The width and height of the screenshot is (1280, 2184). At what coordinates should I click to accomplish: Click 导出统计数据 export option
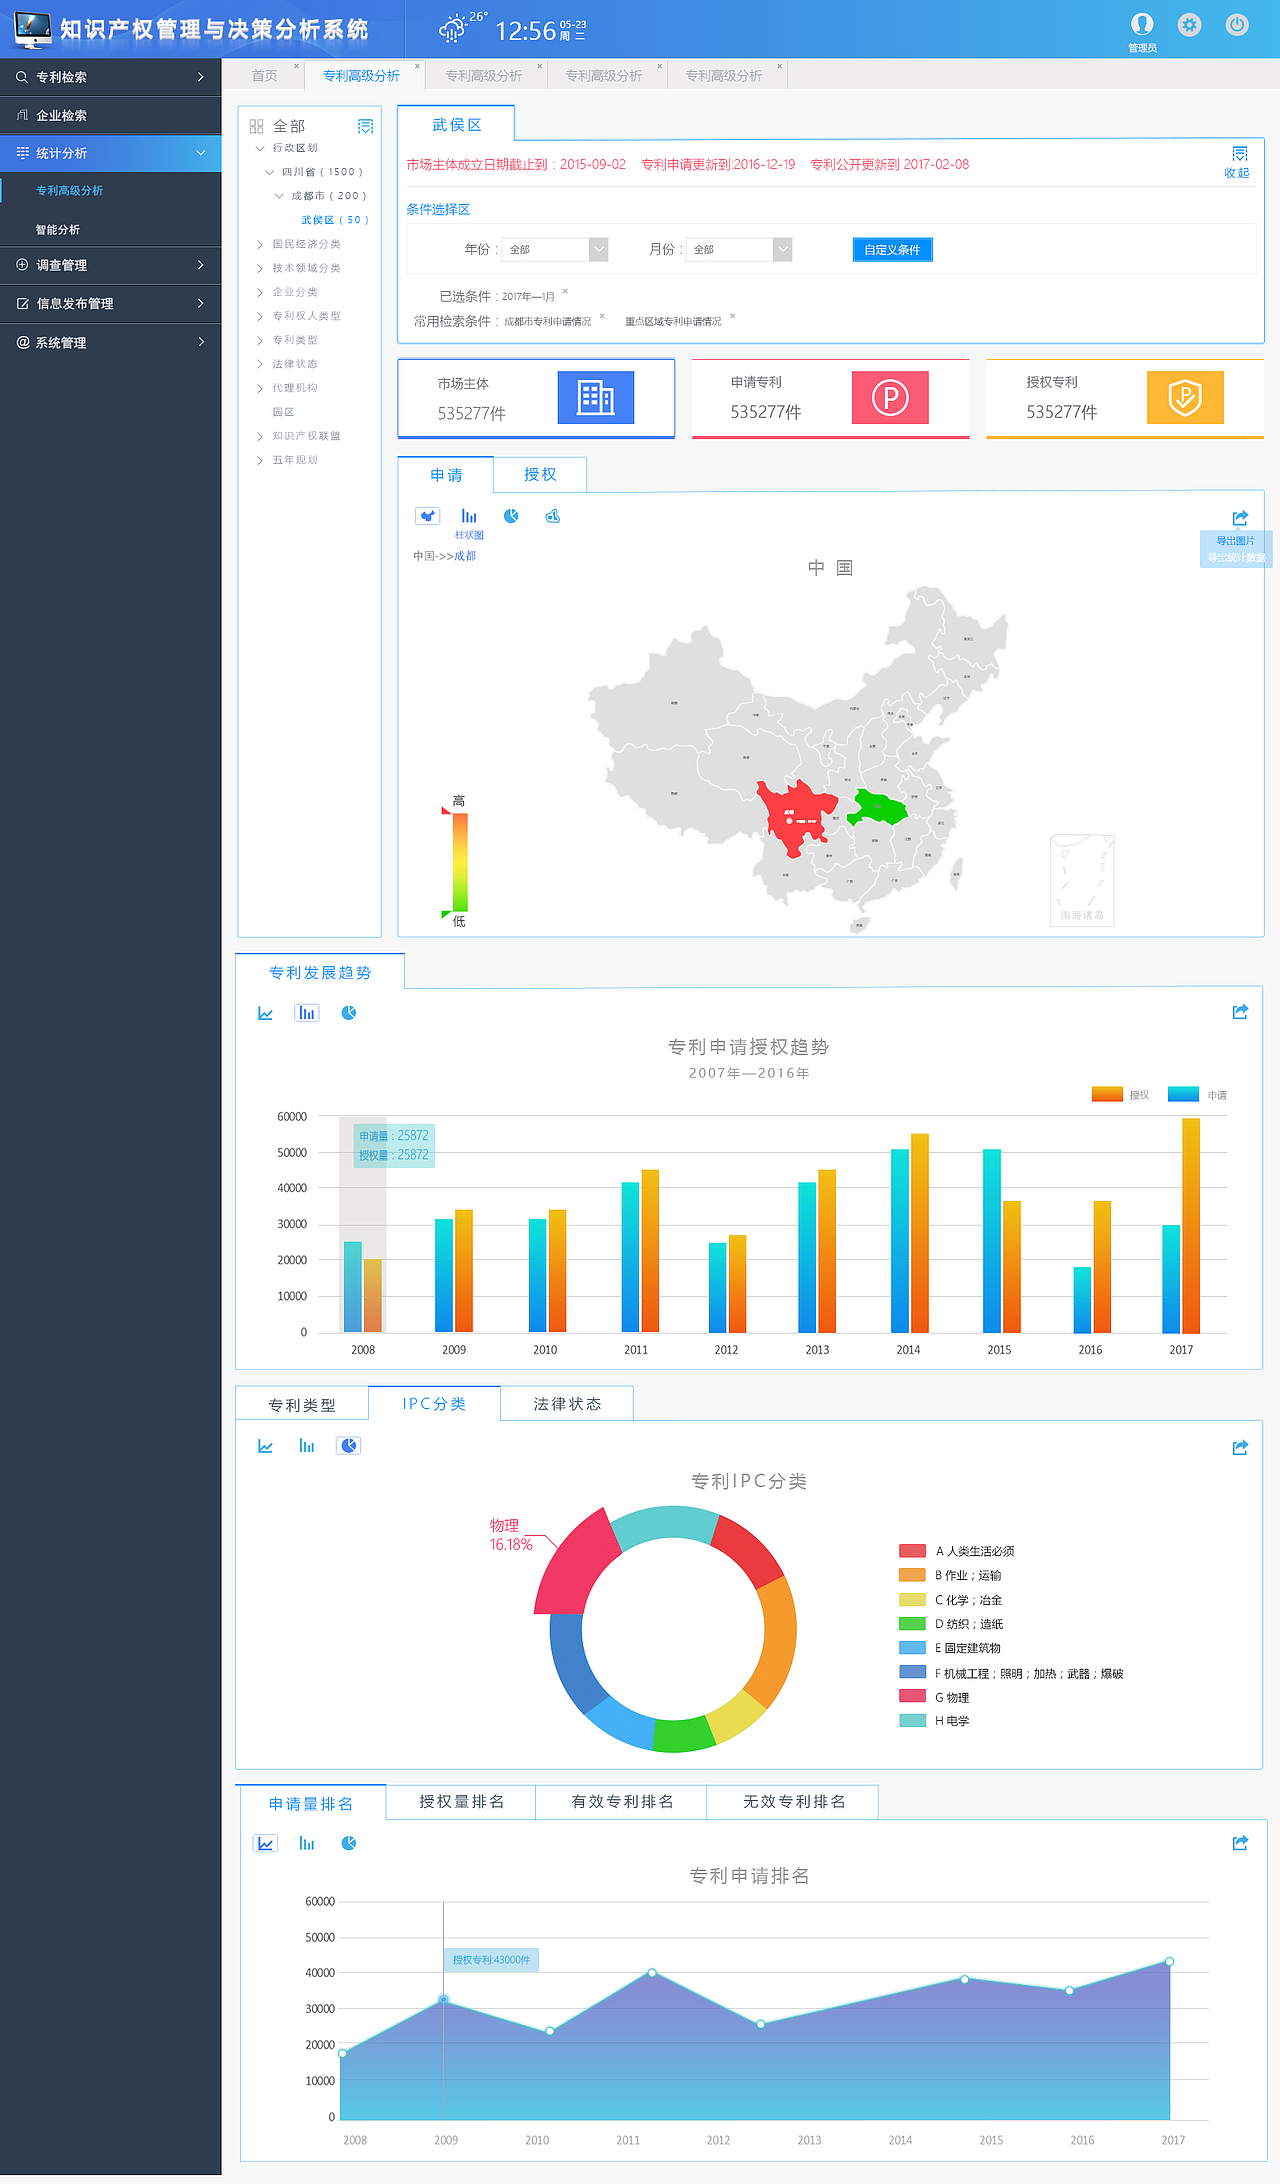click(x=1236, y=558)
